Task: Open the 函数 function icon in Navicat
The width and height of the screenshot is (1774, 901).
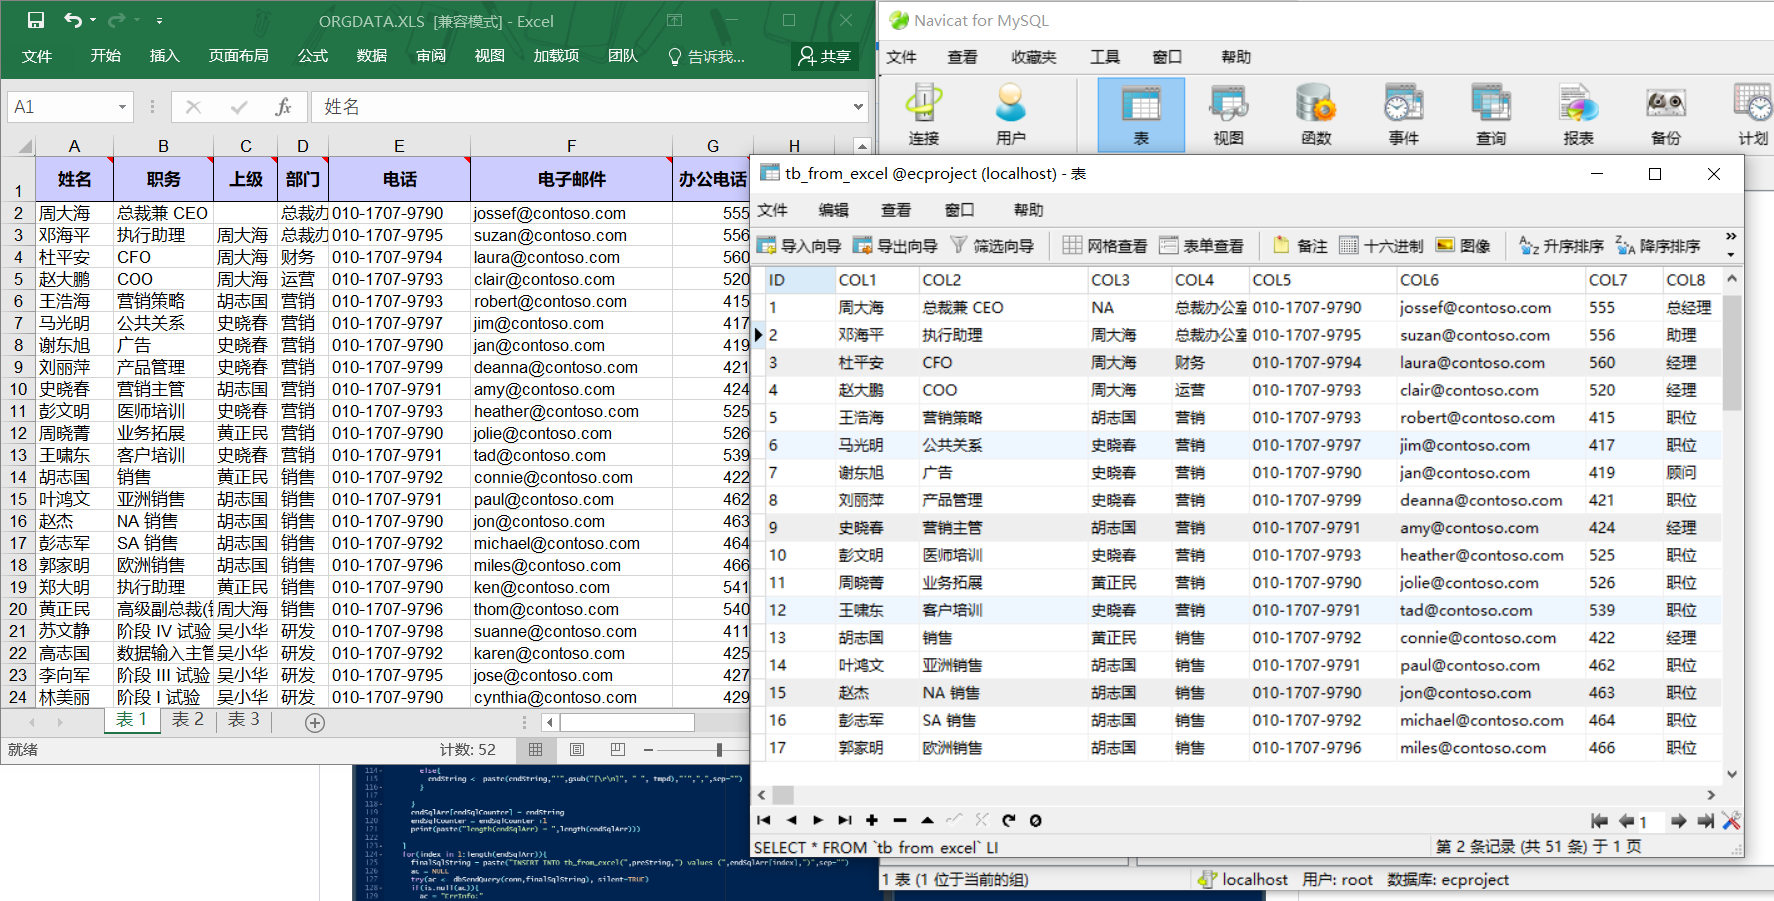Action: click(x=1316, y=114)
